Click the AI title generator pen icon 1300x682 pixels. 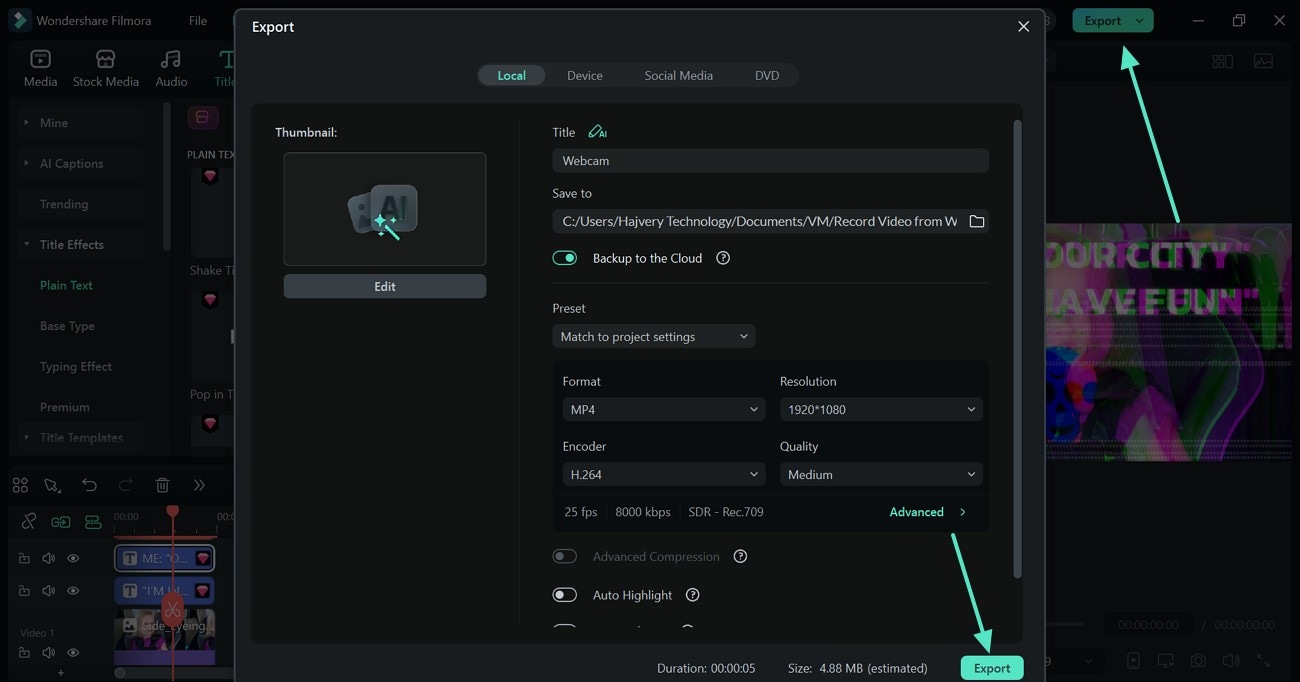point(597,132)
